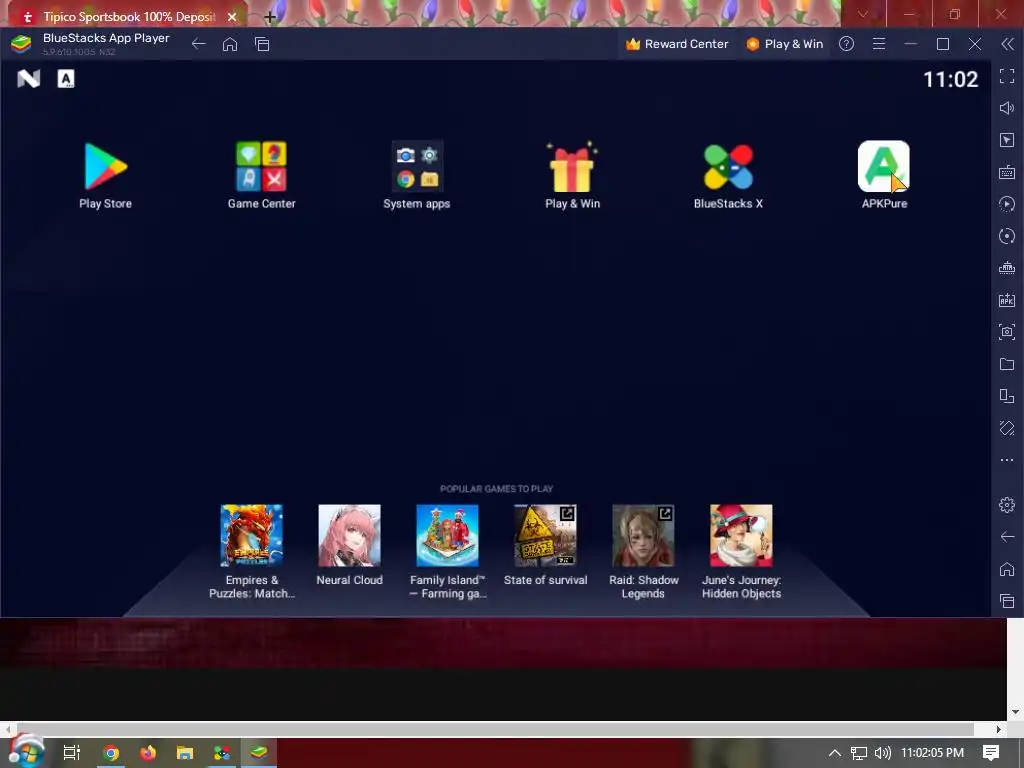This screenshot has height=768, width=1024.
Task: Click the Windows Start button
Action: click(26, 753)
